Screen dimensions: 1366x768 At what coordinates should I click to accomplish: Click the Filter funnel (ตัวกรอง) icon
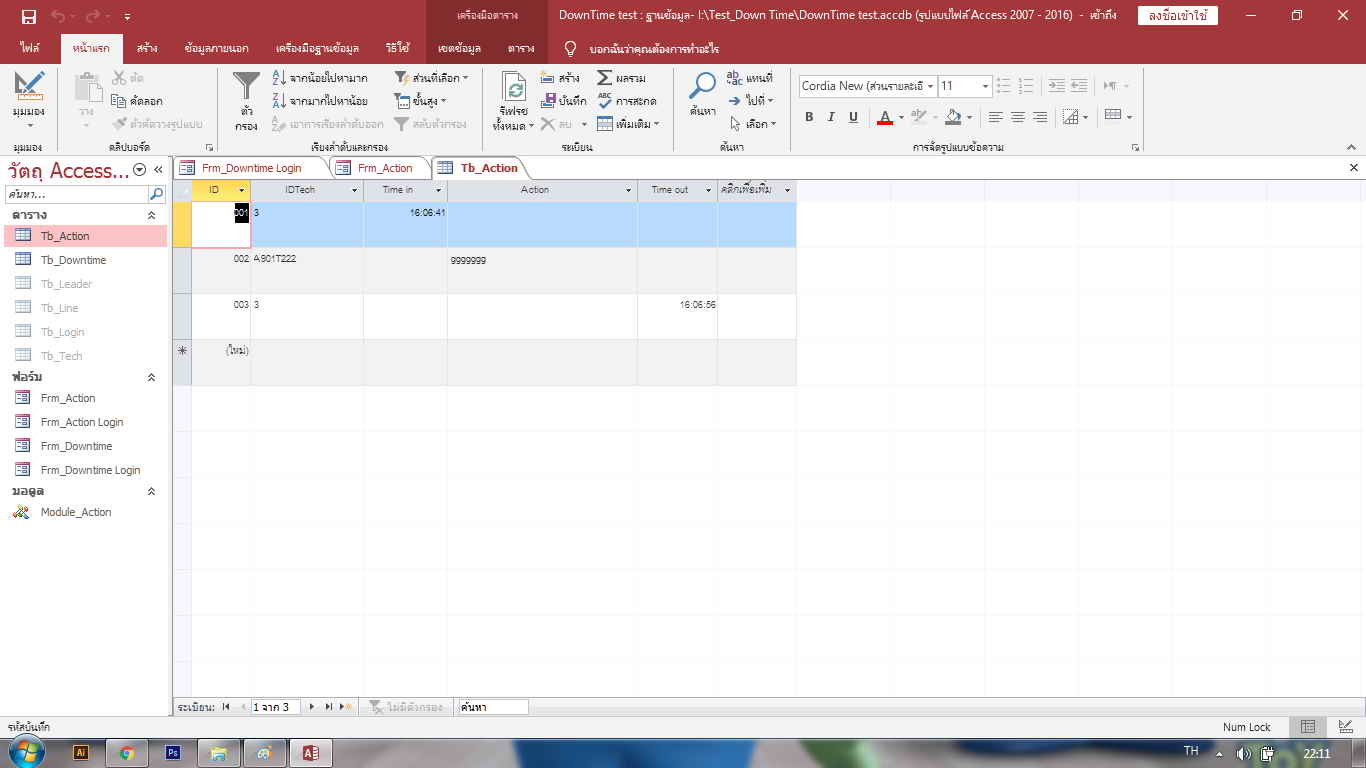(246, 88)
